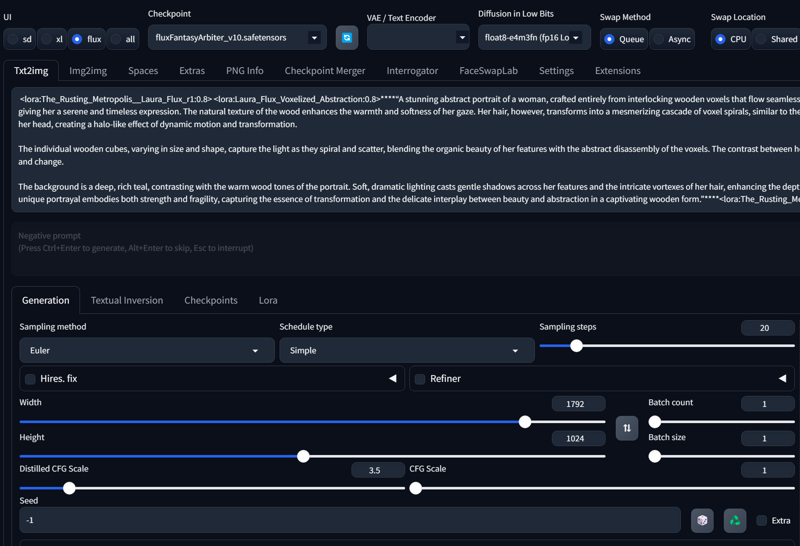
Task: Open the Diffusion in Low Bits dropdown
Action: pos(533,38)
